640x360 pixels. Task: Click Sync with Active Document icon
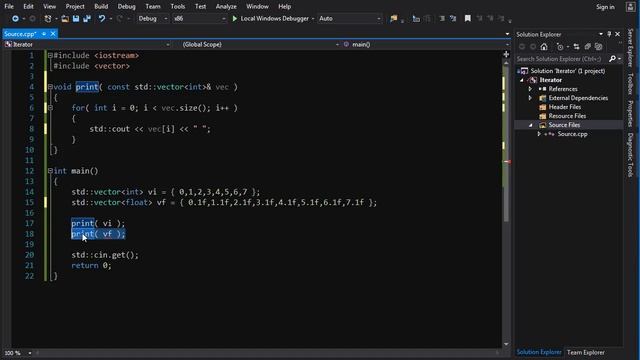[x=576, y=47]
